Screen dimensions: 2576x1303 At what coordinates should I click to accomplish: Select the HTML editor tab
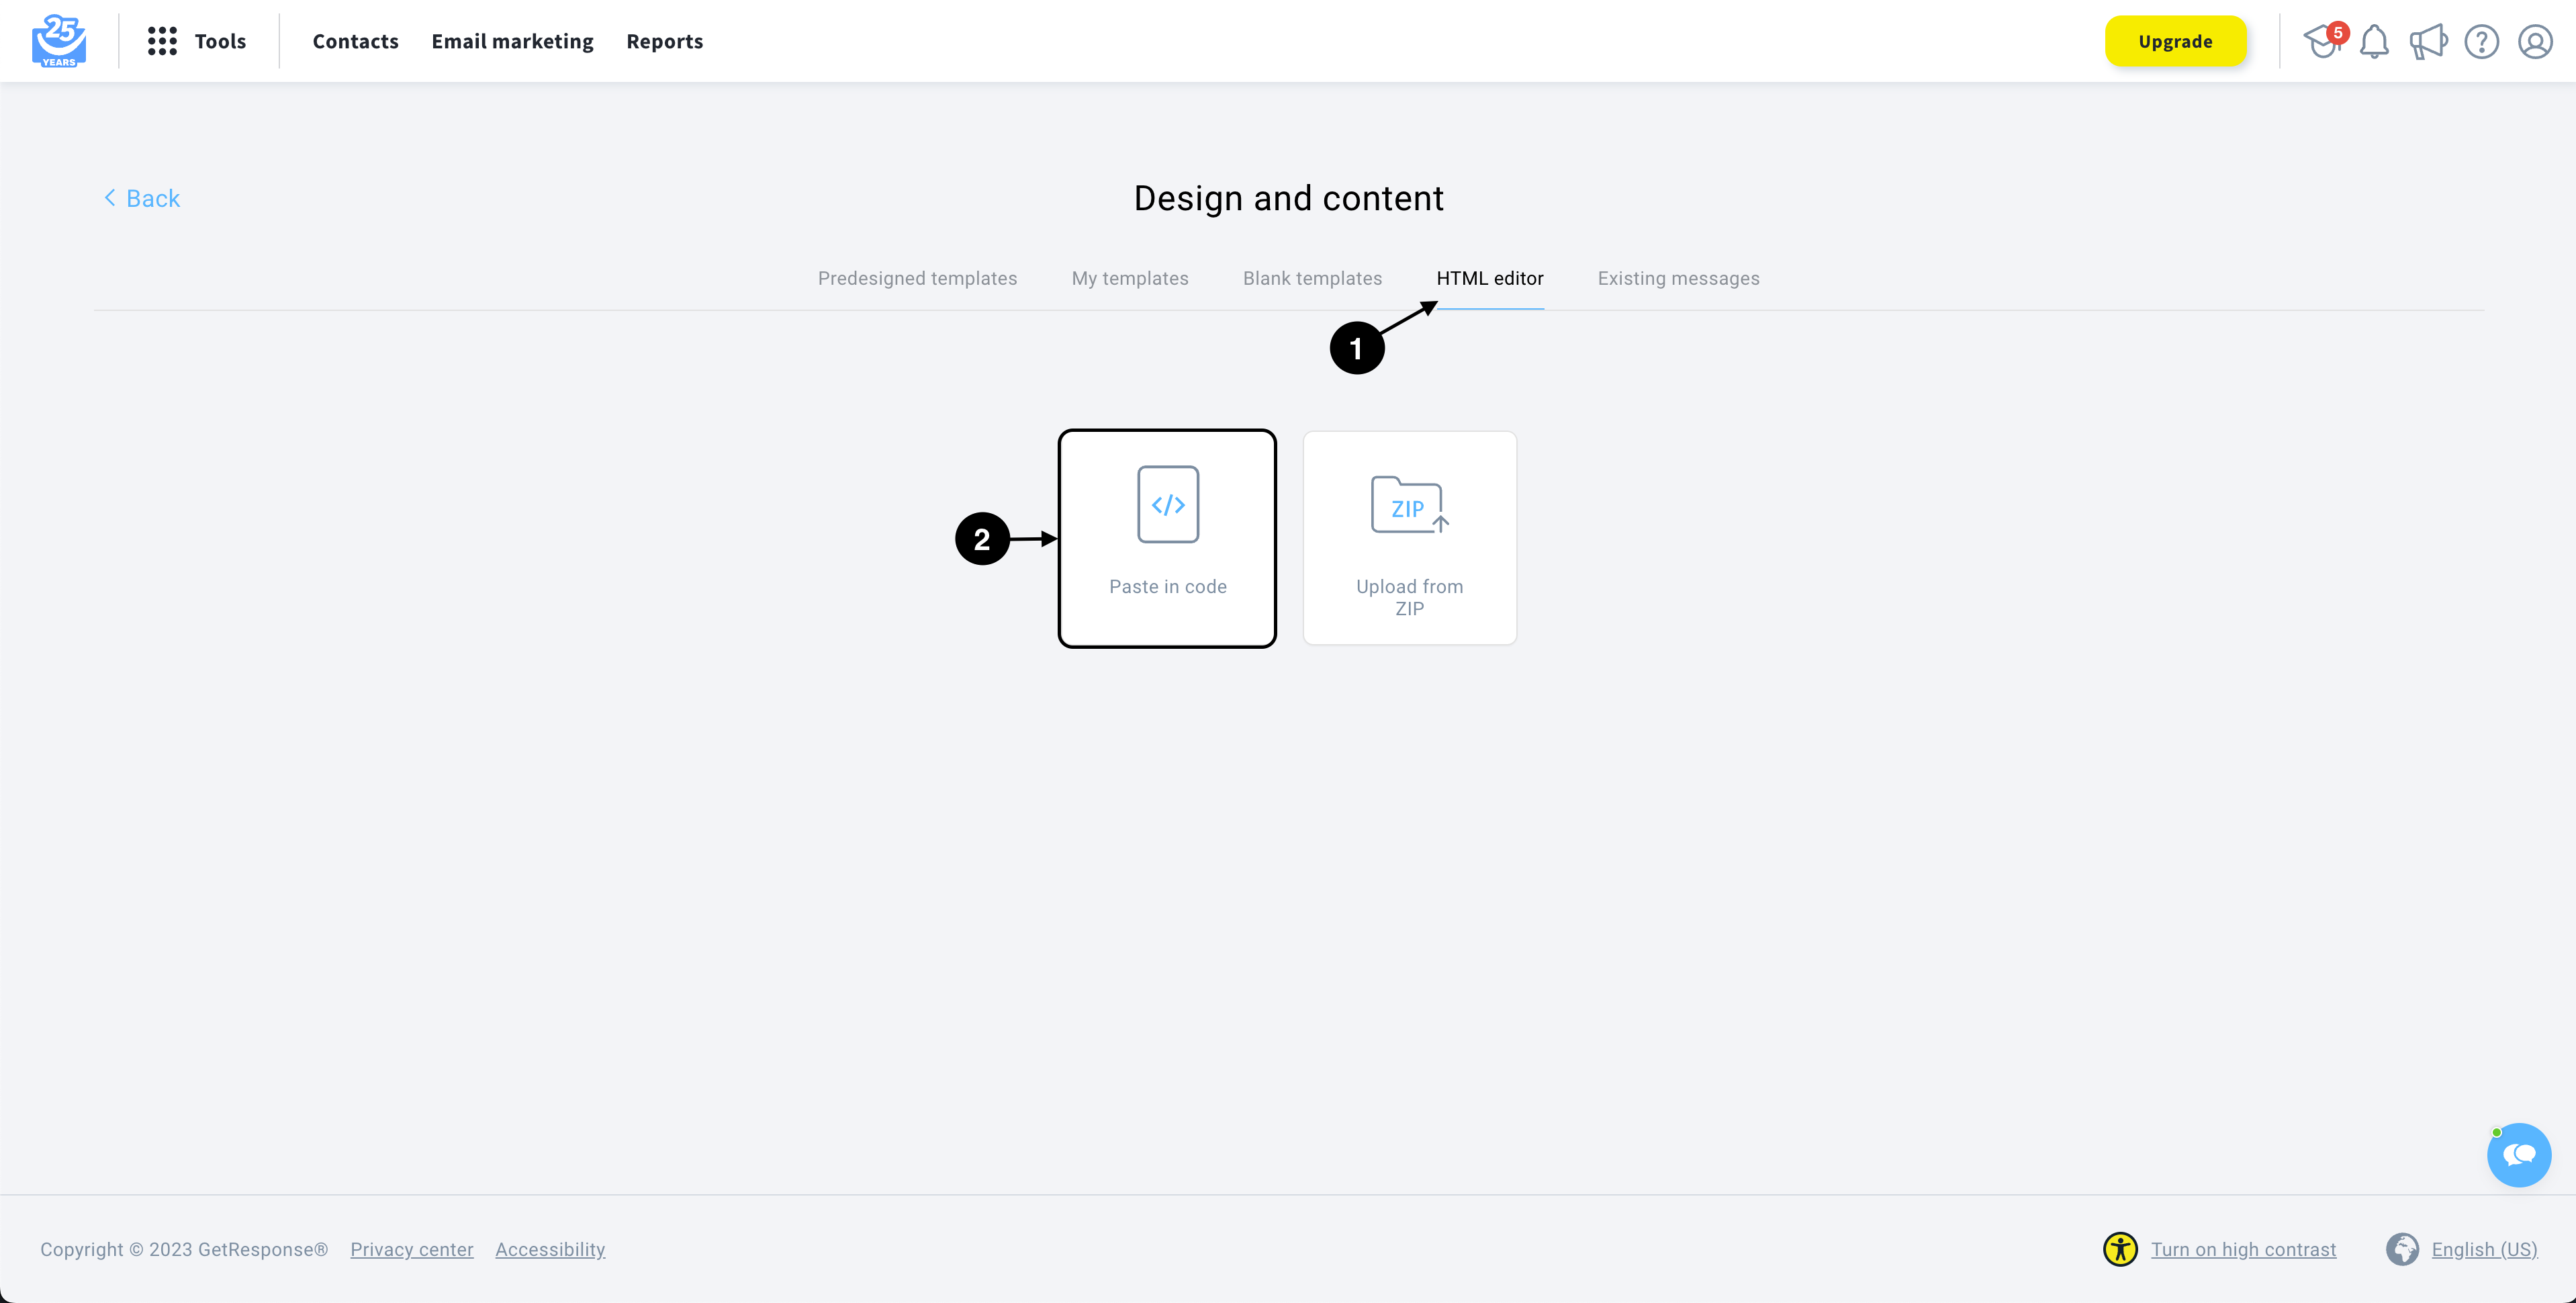coord(1489,278)
